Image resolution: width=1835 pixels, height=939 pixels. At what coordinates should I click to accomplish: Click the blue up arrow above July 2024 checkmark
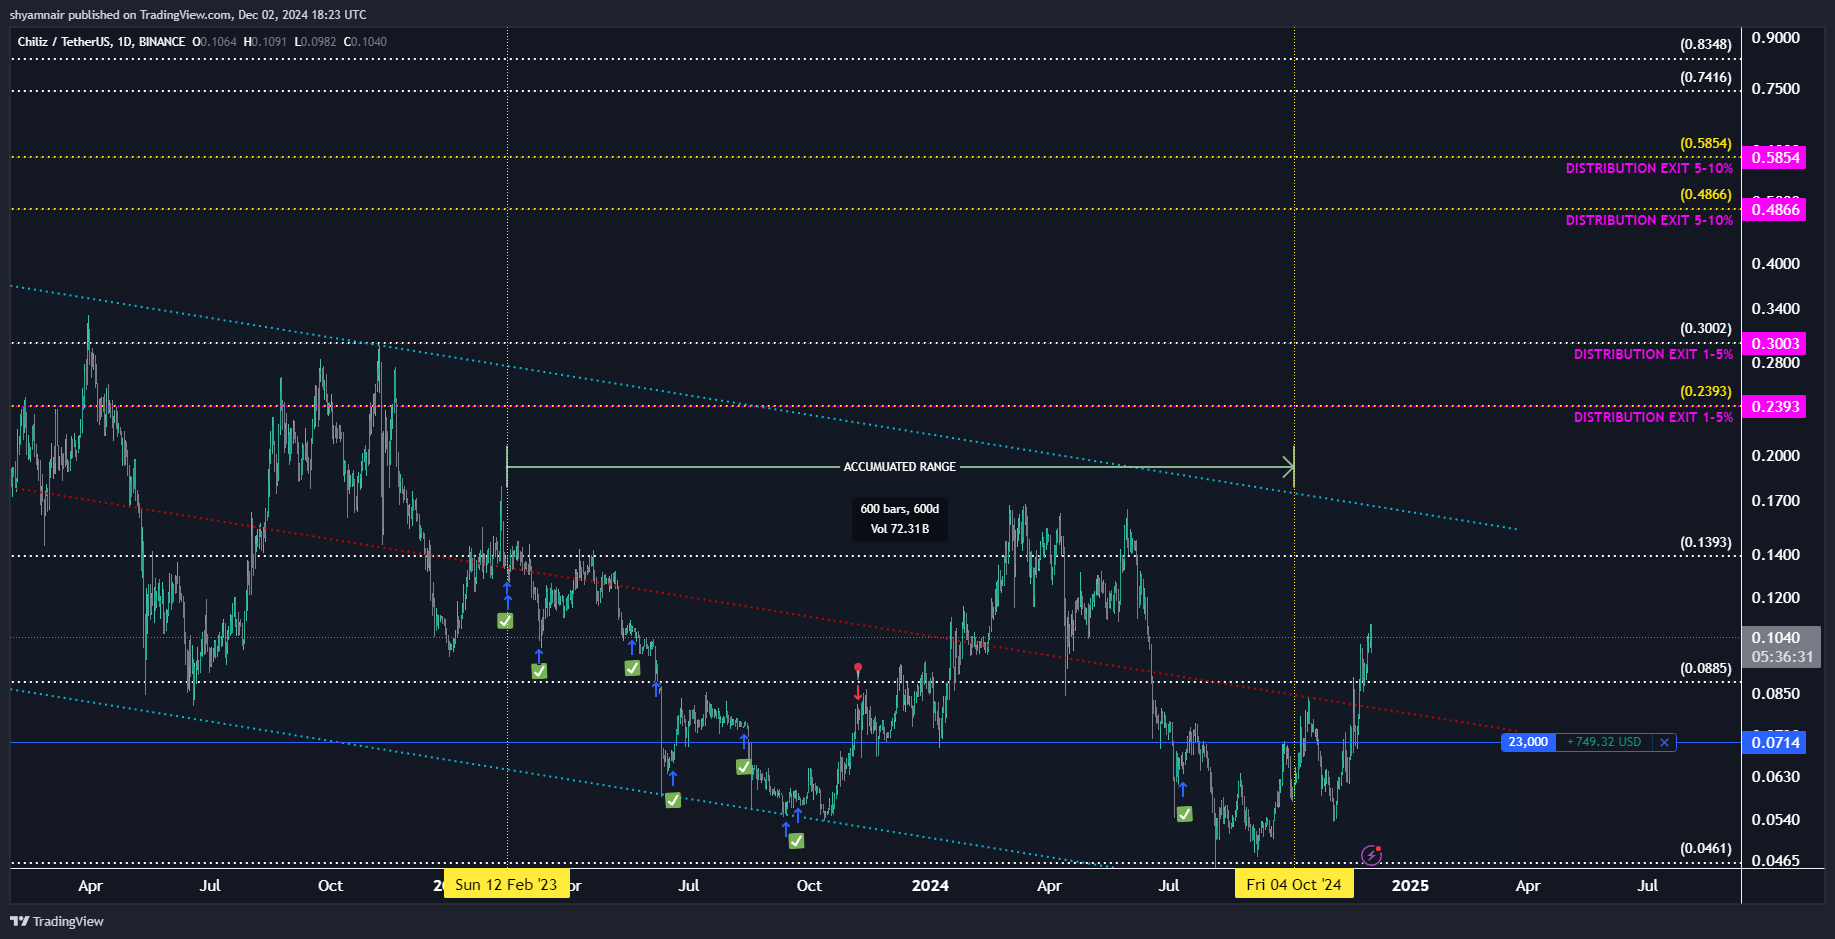[1182, 789]
